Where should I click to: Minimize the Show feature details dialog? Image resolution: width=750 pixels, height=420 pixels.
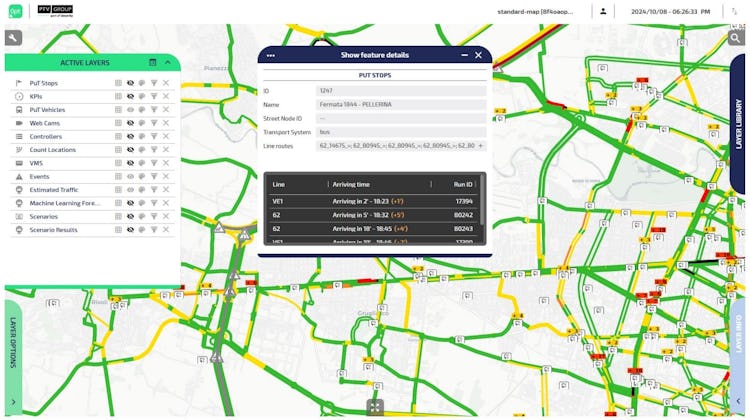click(464, 55)
